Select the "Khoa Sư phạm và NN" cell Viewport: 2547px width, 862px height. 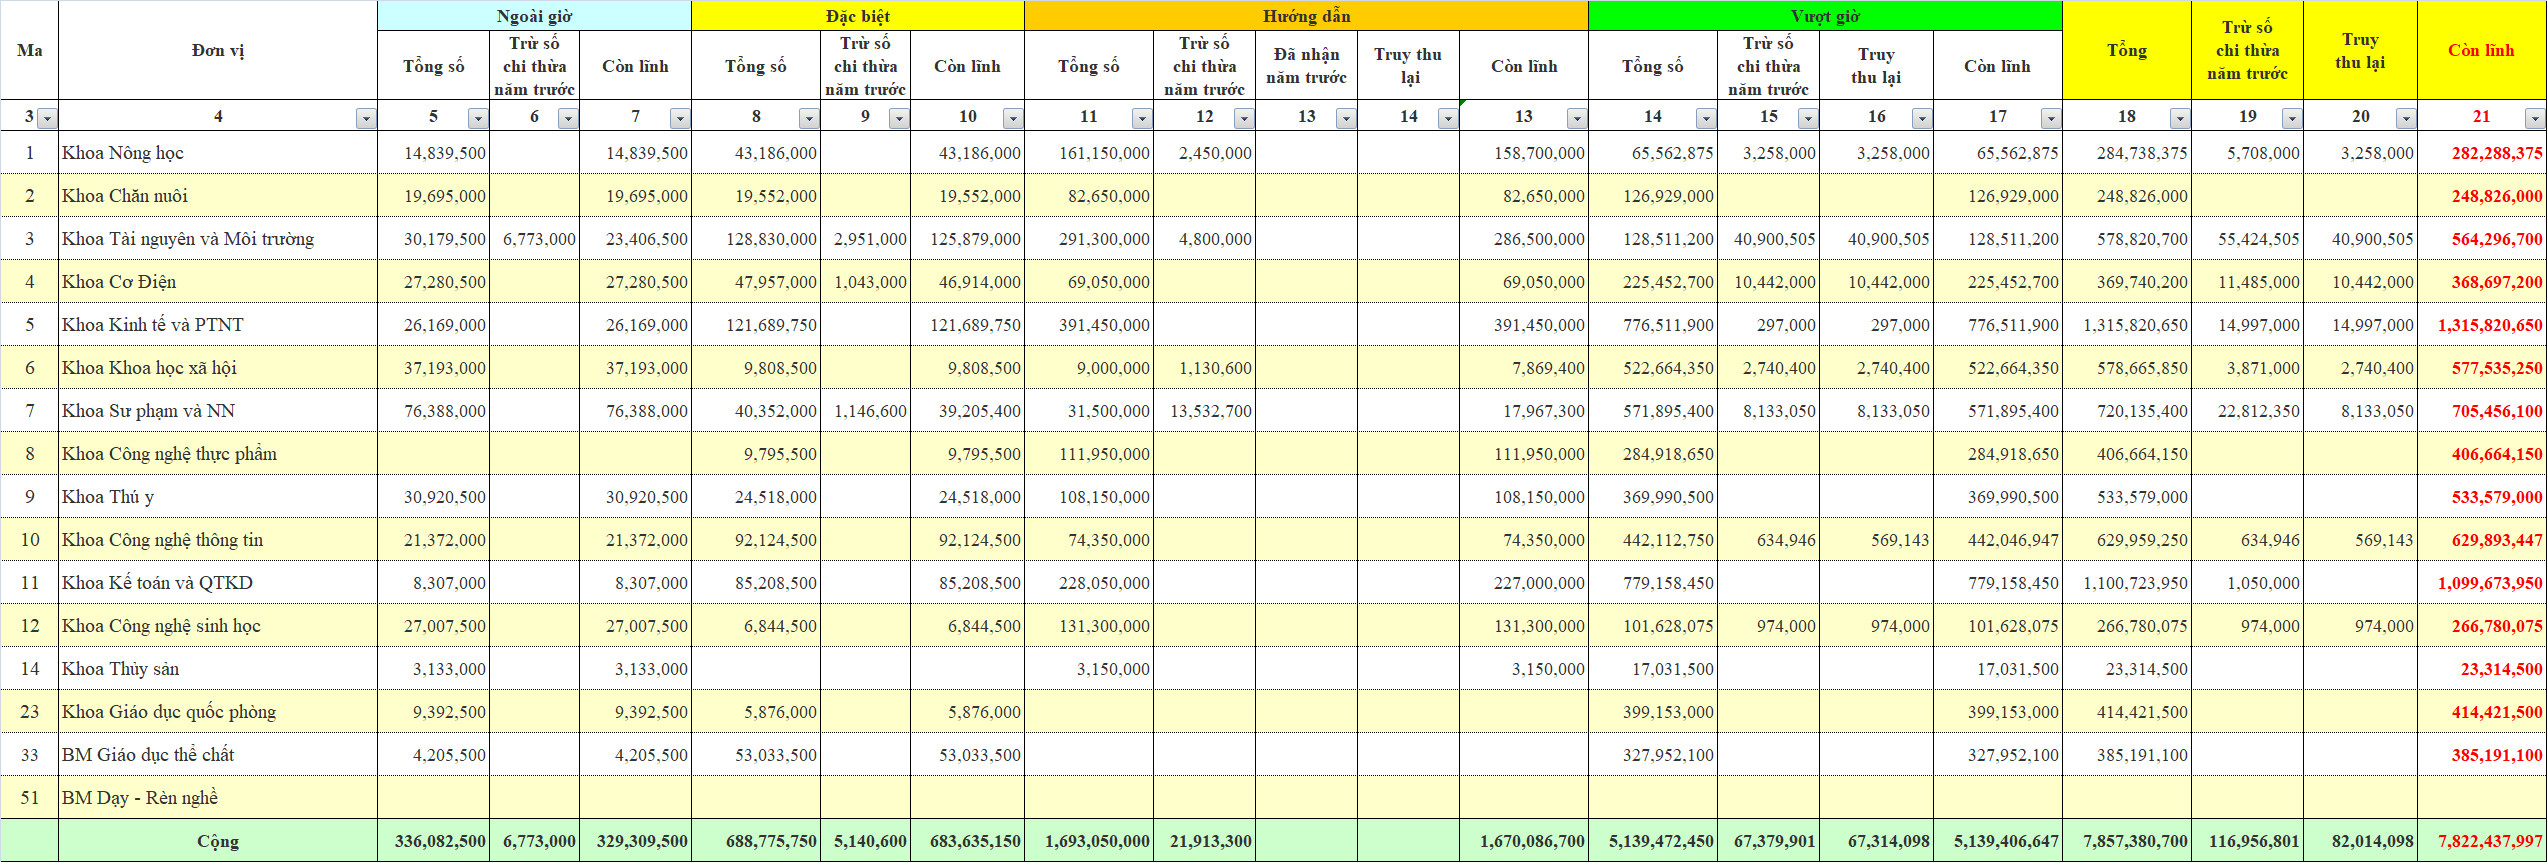[x=218, y=411]
